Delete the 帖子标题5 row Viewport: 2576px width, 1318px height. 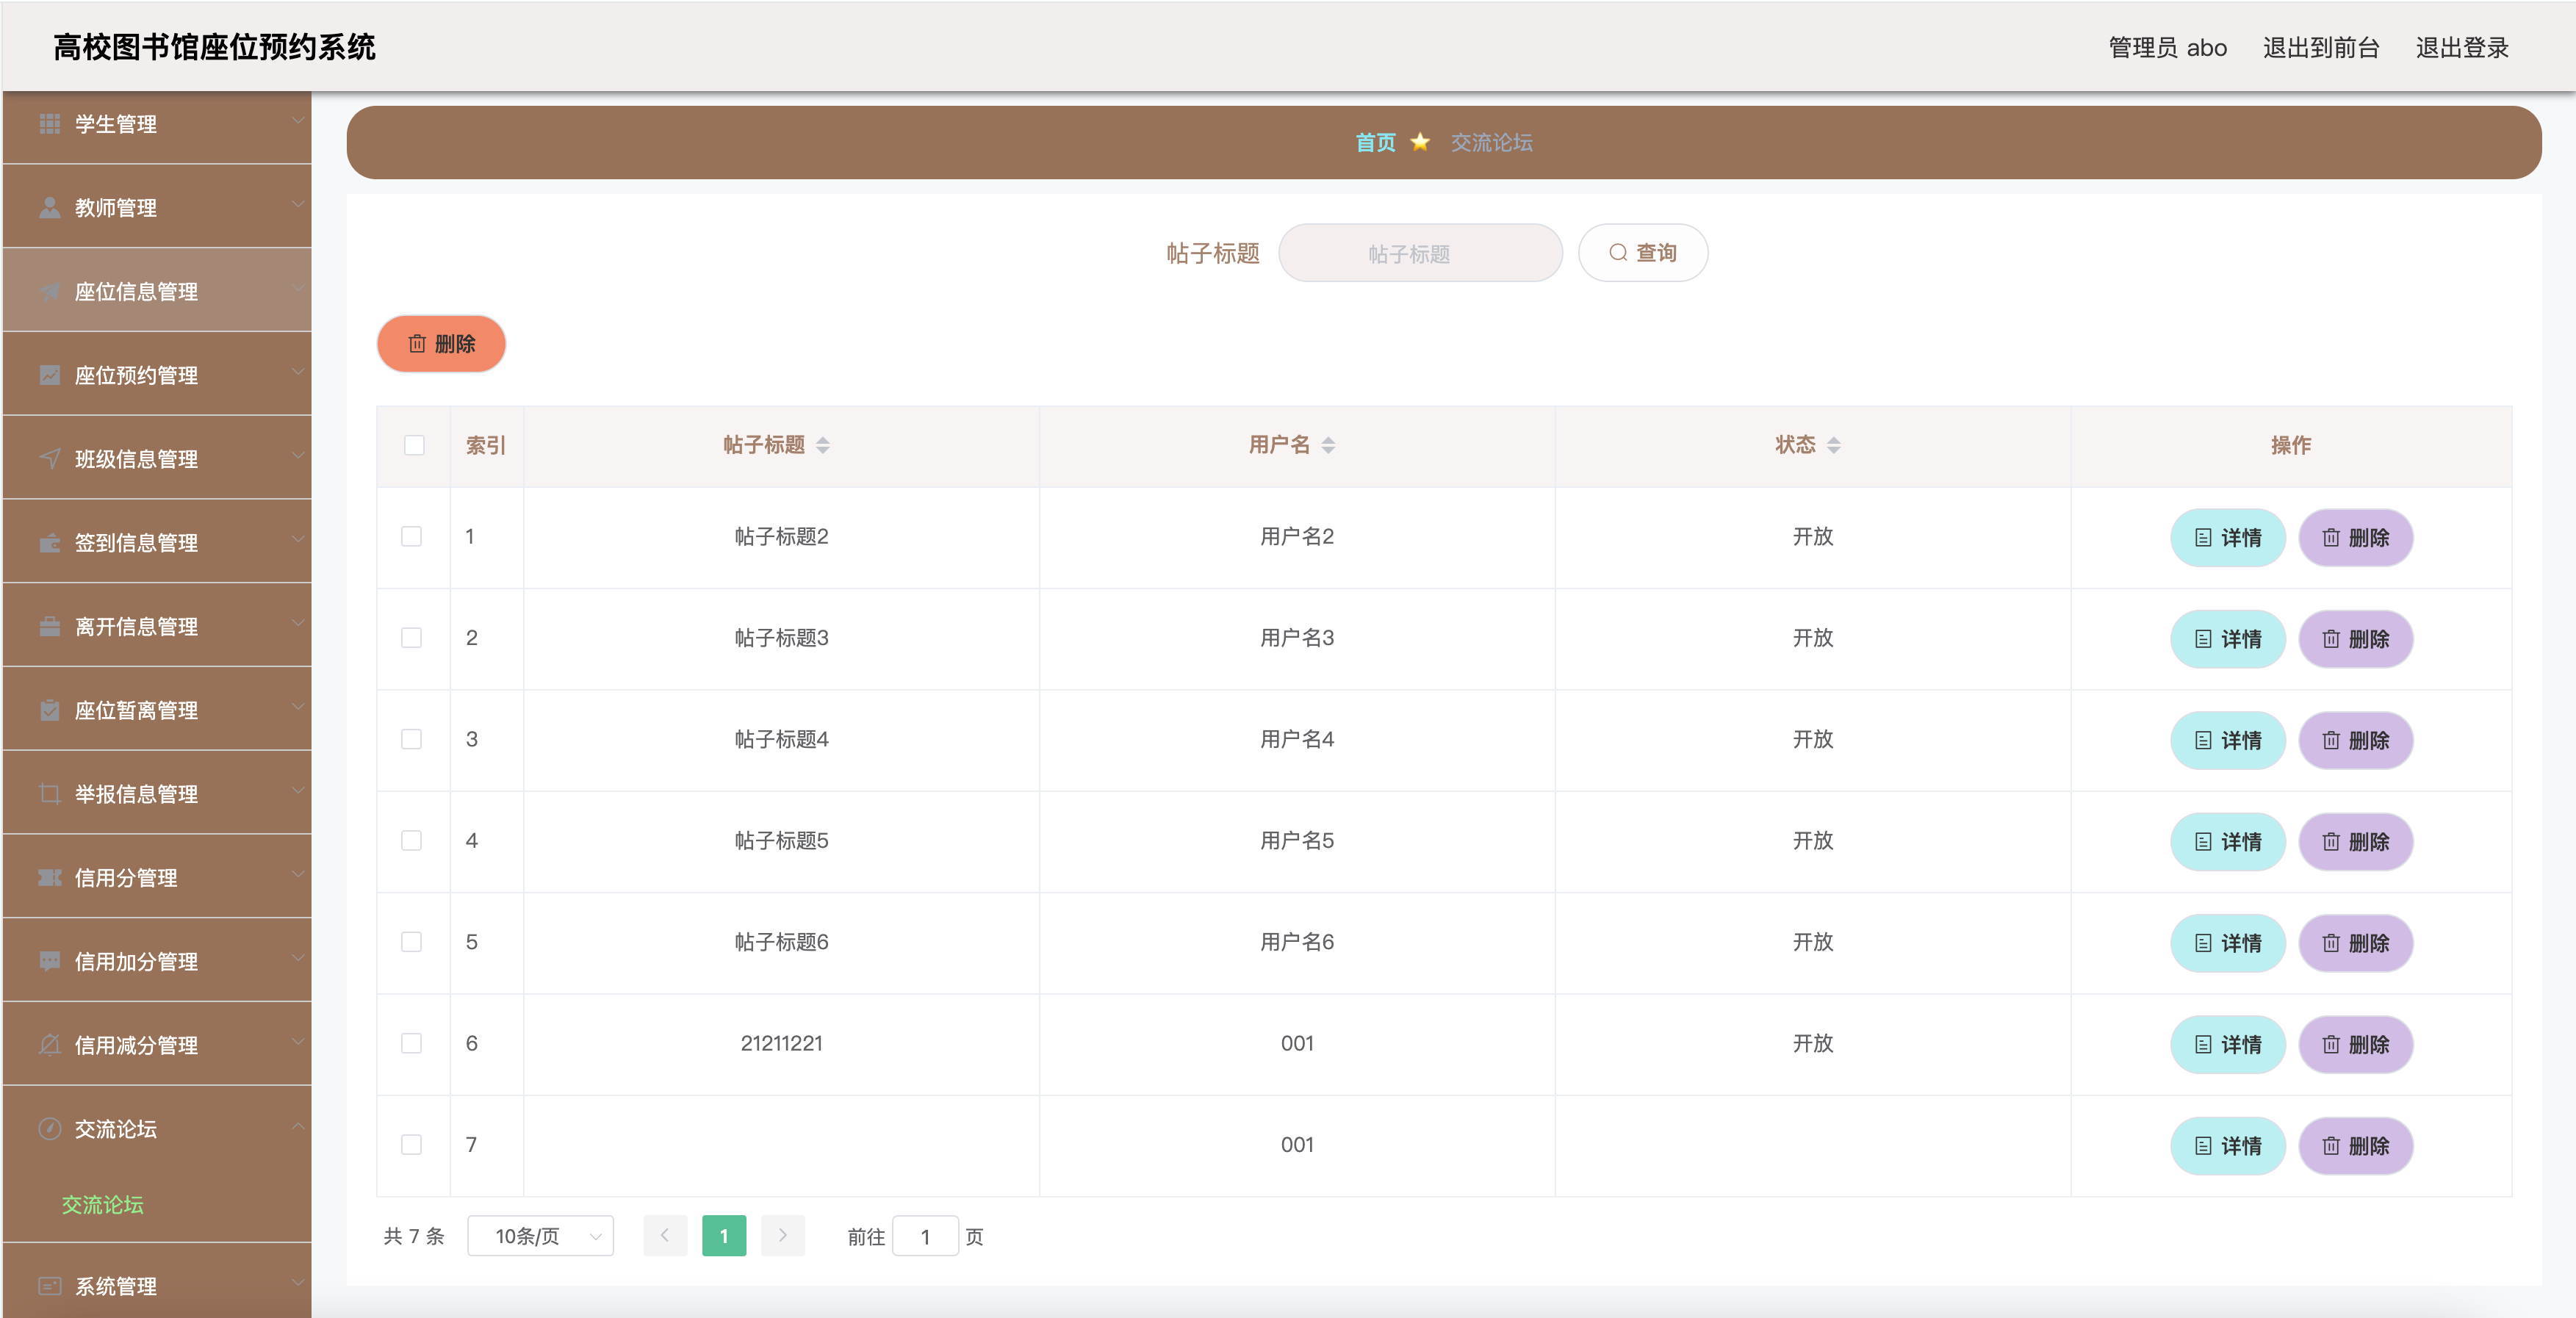point(2356,842)
